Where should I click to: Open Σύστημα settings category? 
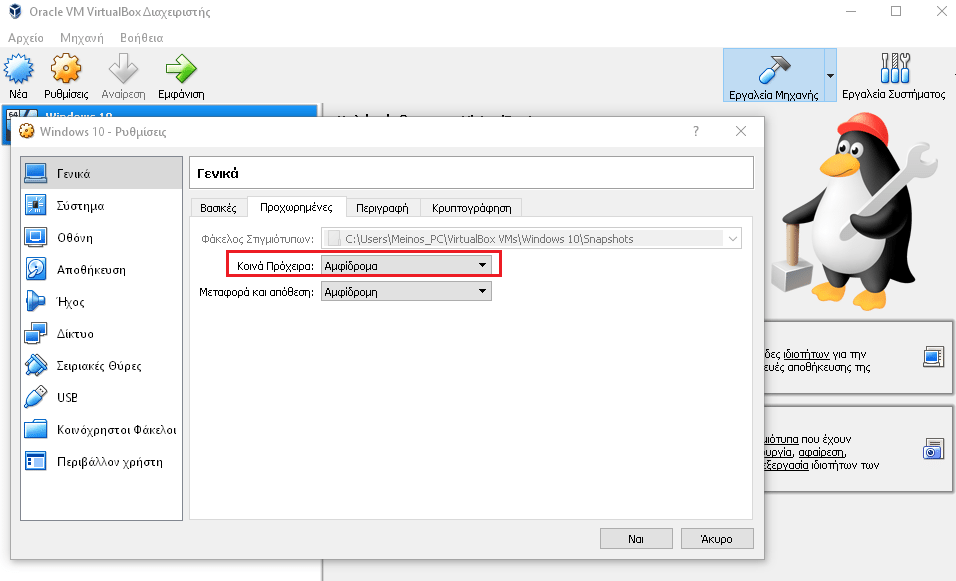tap(101, 205)
